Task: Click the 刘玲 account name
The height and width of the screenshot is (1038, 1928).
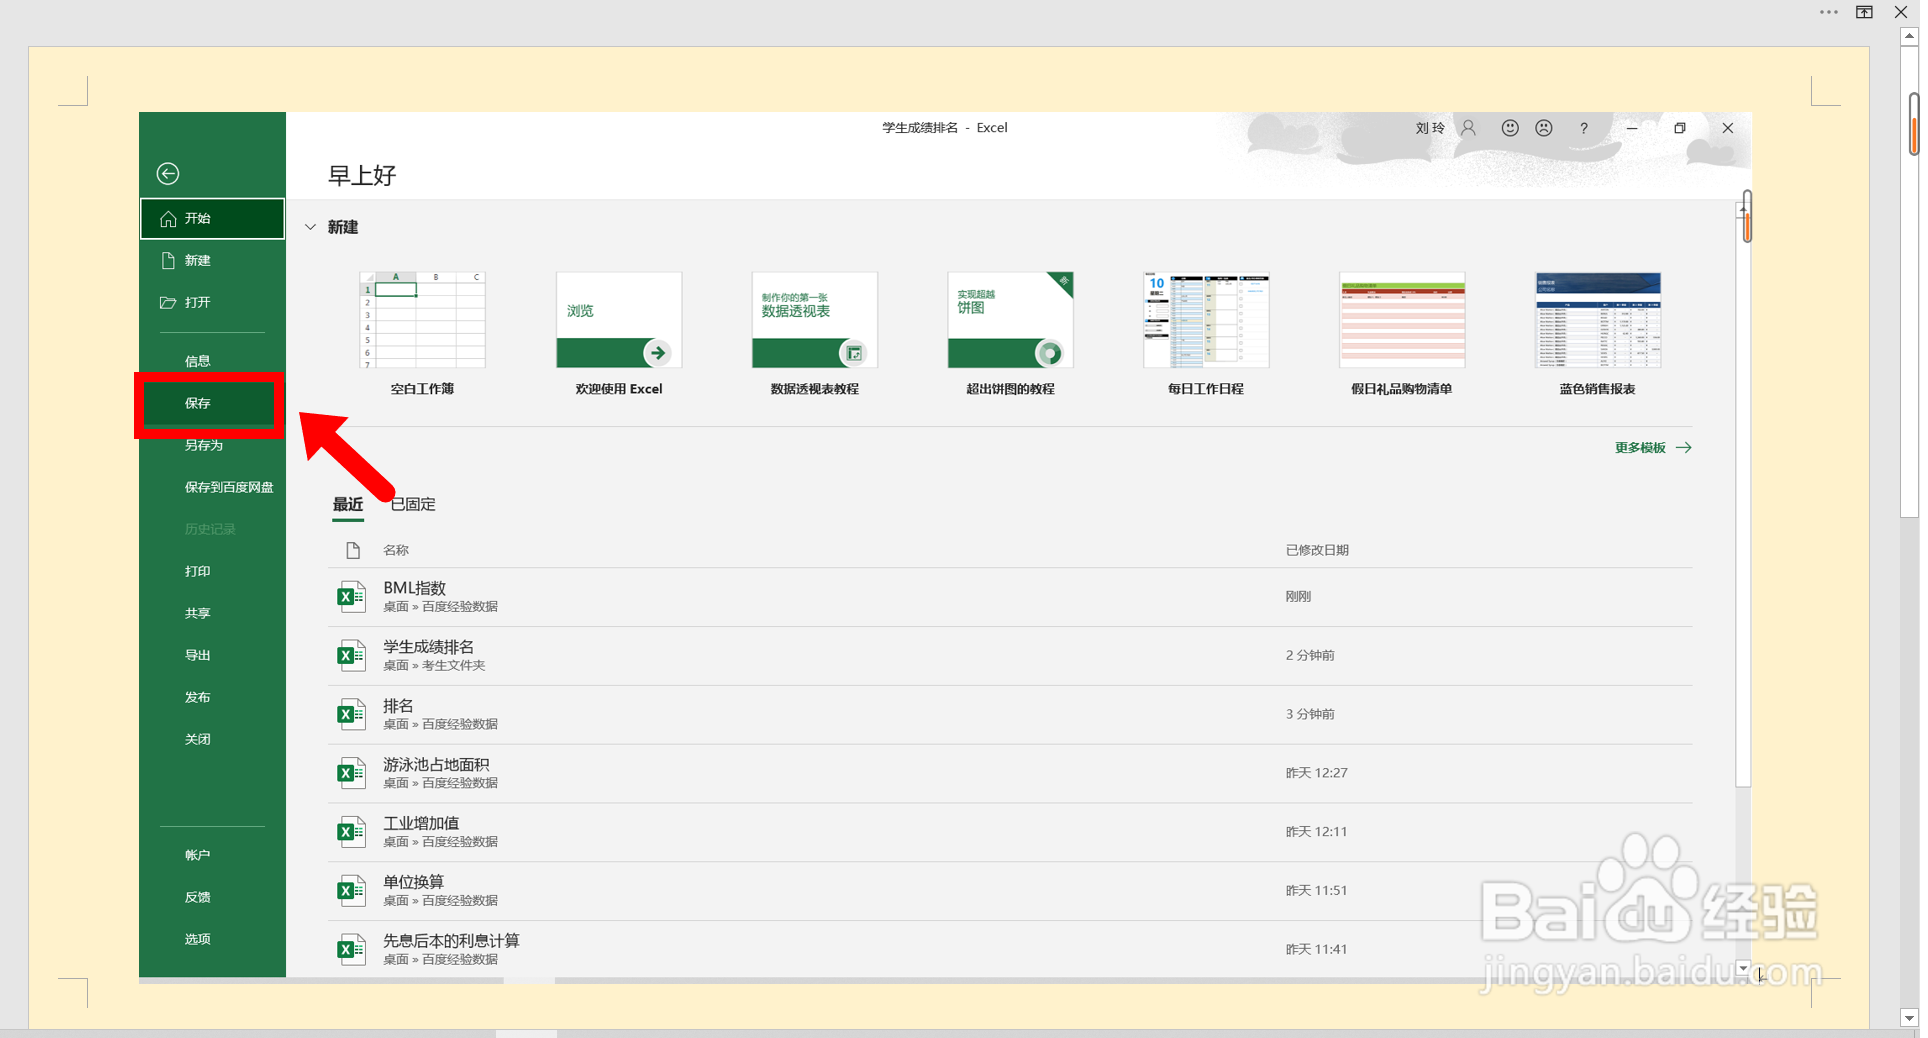Action: click(1430, 128)
